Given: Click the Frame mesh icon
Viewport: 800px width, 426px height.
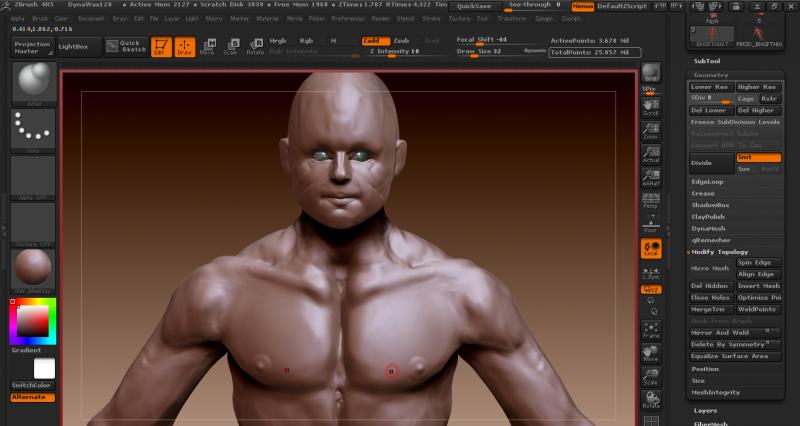Looking at the screenshot, I should click(651, 330).
